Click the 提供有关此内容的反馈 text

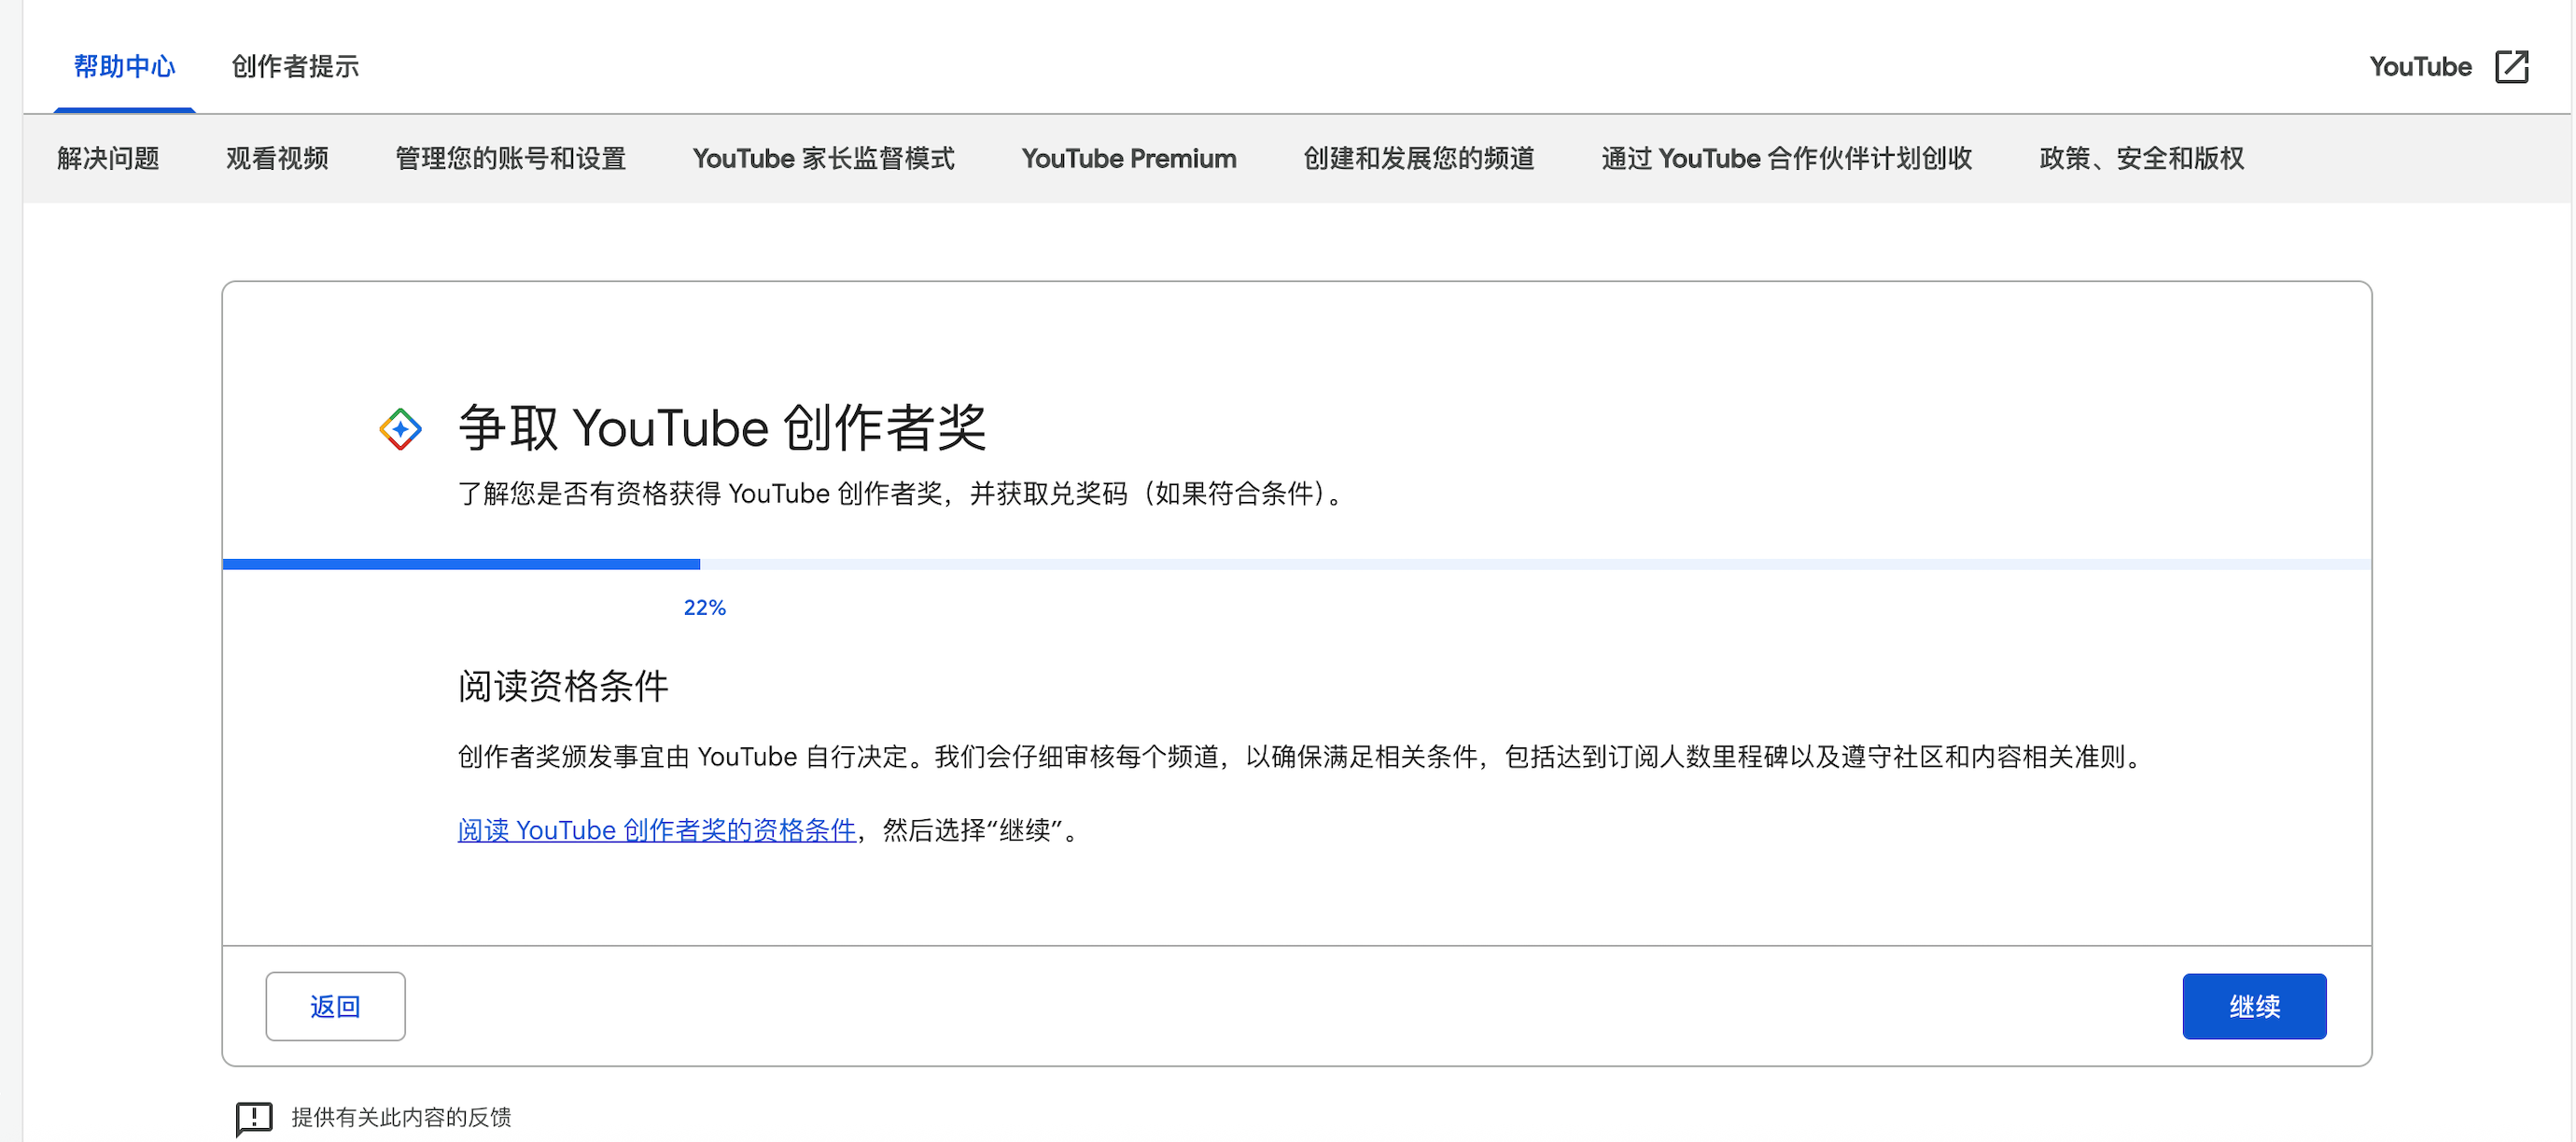coord(401,1117)
